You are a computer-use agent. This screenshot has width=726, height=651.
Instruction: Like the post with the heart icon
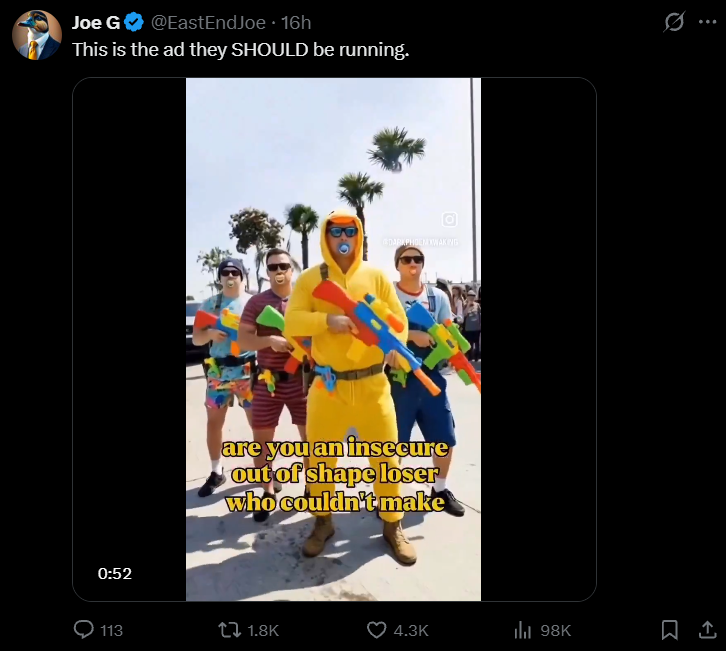click(376, 630)
